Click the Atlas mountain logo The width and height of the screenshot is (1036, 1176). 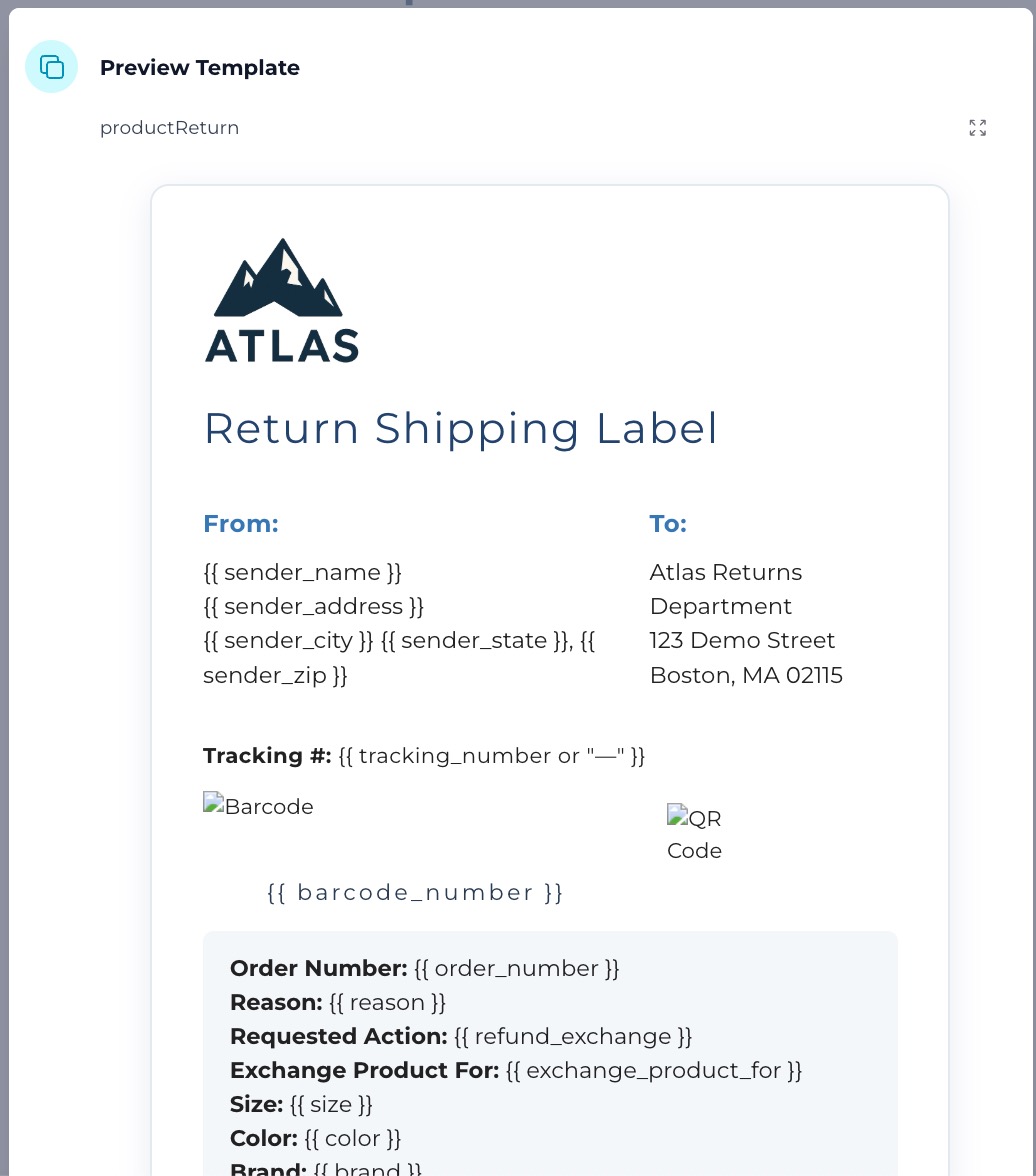point(281,301)
